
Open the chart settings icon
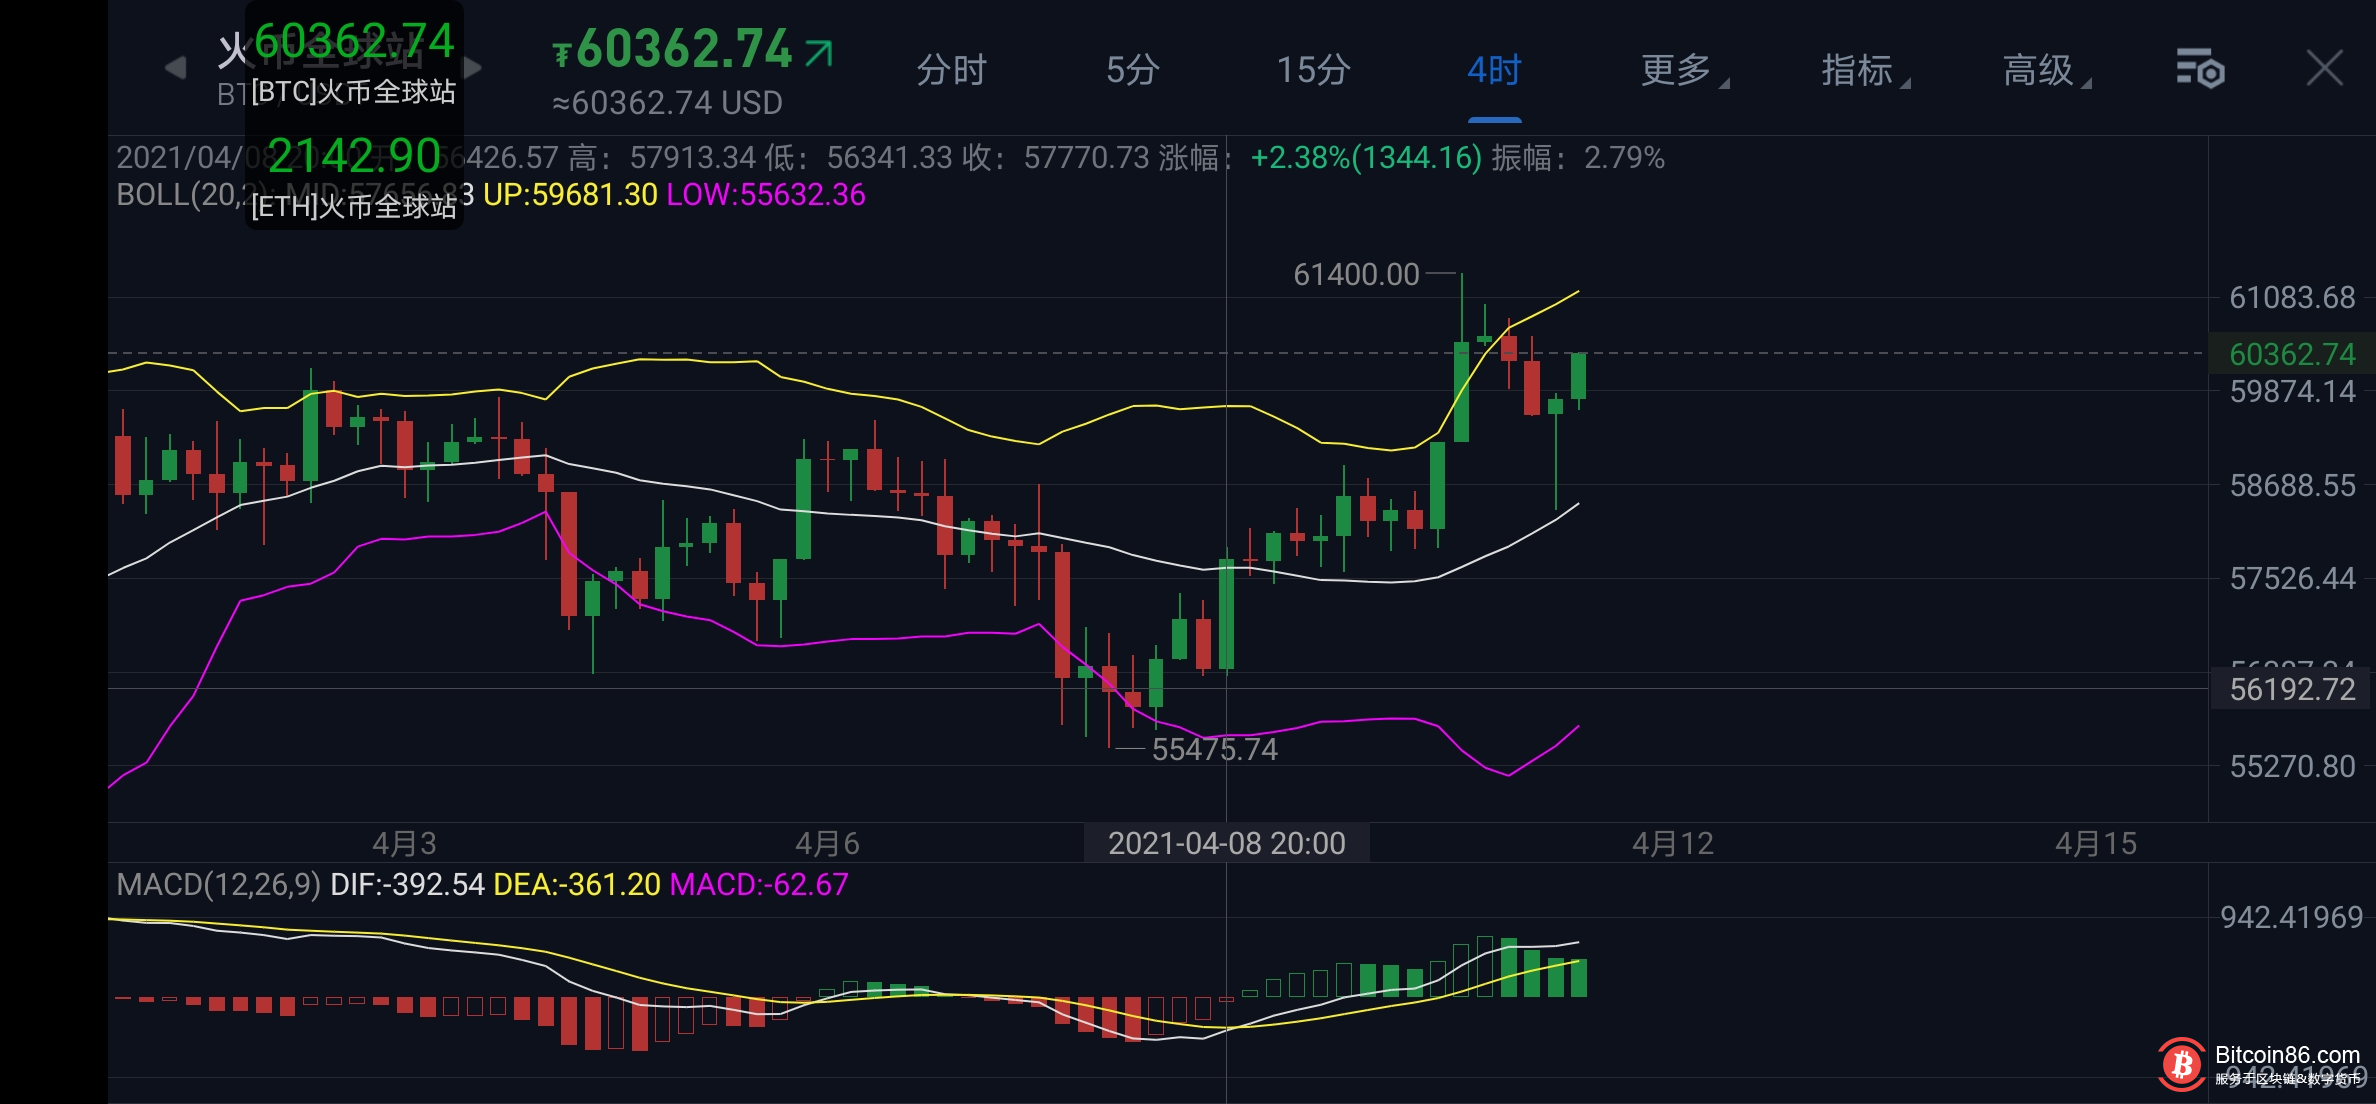(x=2199, y=69)
